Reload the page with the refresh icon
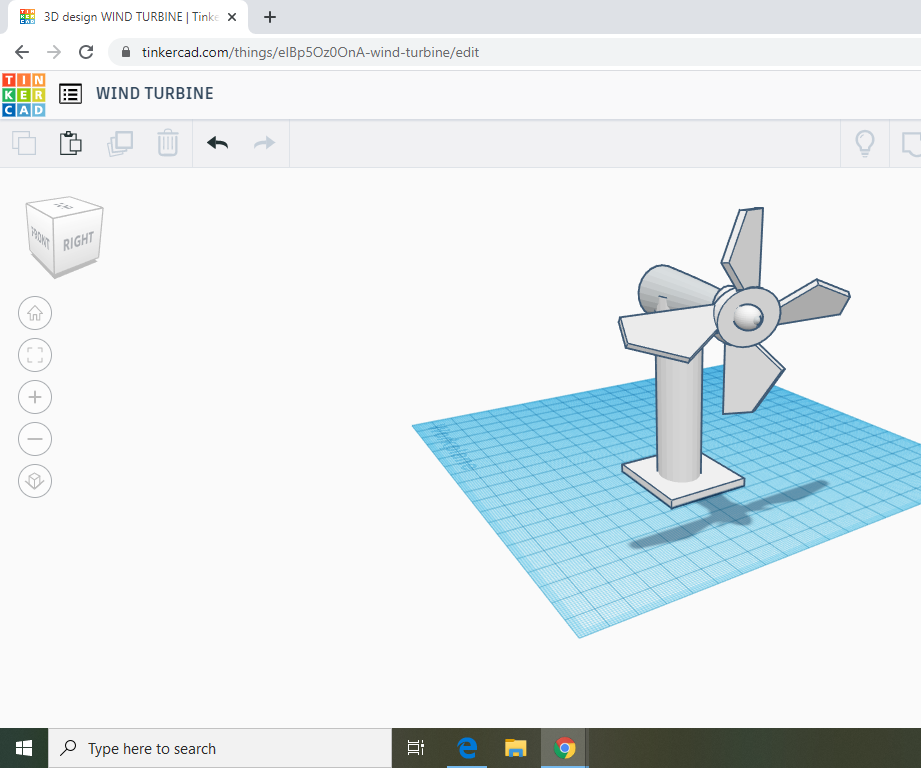The image size is (921, 768). point(85,51)
